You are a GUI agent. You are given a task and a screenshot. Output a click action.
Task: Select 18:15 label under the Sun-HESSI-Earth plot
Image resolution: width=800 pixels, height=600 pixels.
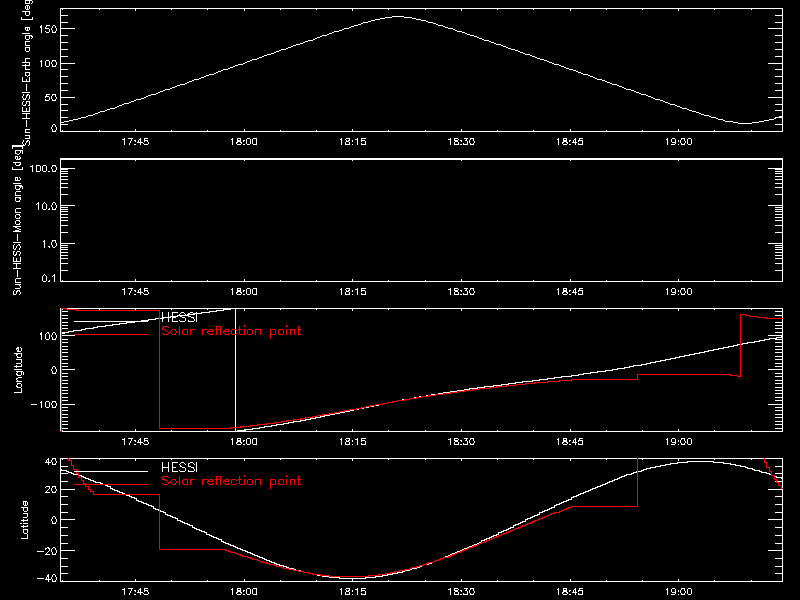(x=353, y=141)
